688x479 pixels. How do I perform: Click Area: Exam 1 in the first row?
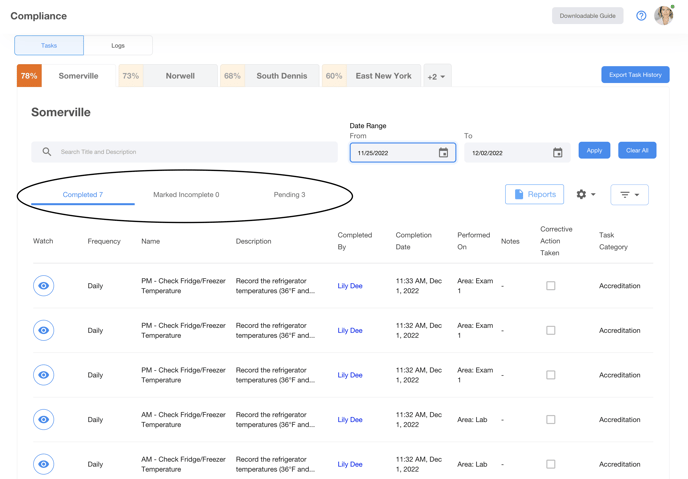pos(475,286)
